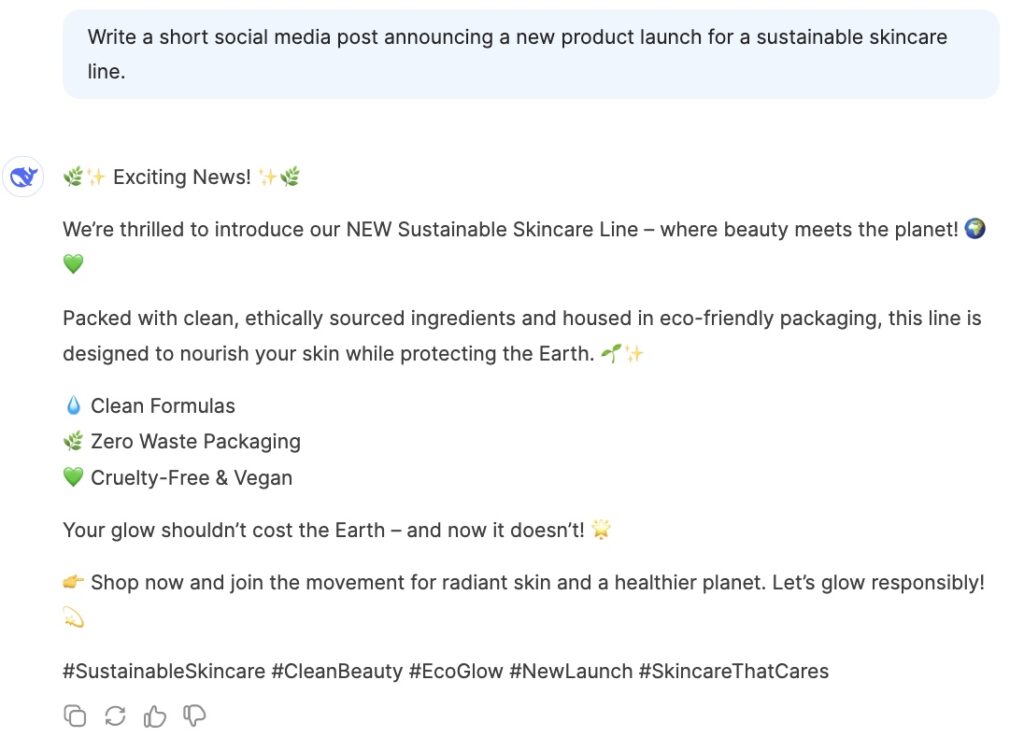Image resolution: width=1024 pixels, height=751 pixels.
Task: Dislike the response with thumbs down
Action: 194,715
